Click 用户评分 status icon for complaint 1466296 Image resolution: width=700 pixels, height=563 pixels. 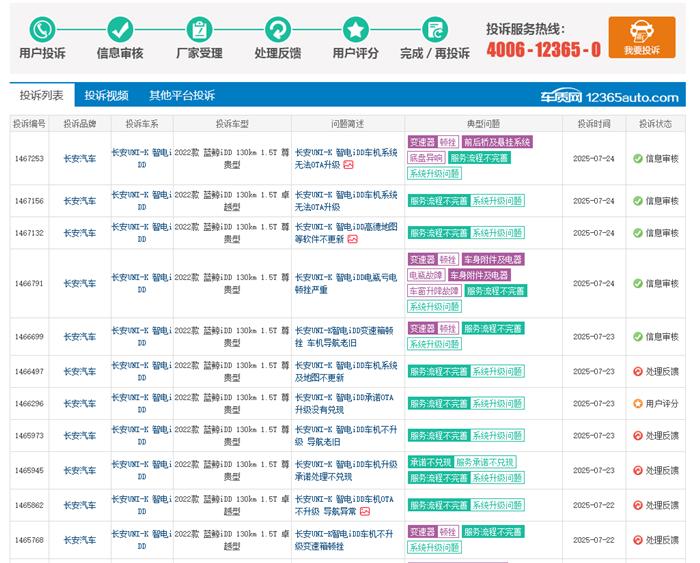coord(638,404)
